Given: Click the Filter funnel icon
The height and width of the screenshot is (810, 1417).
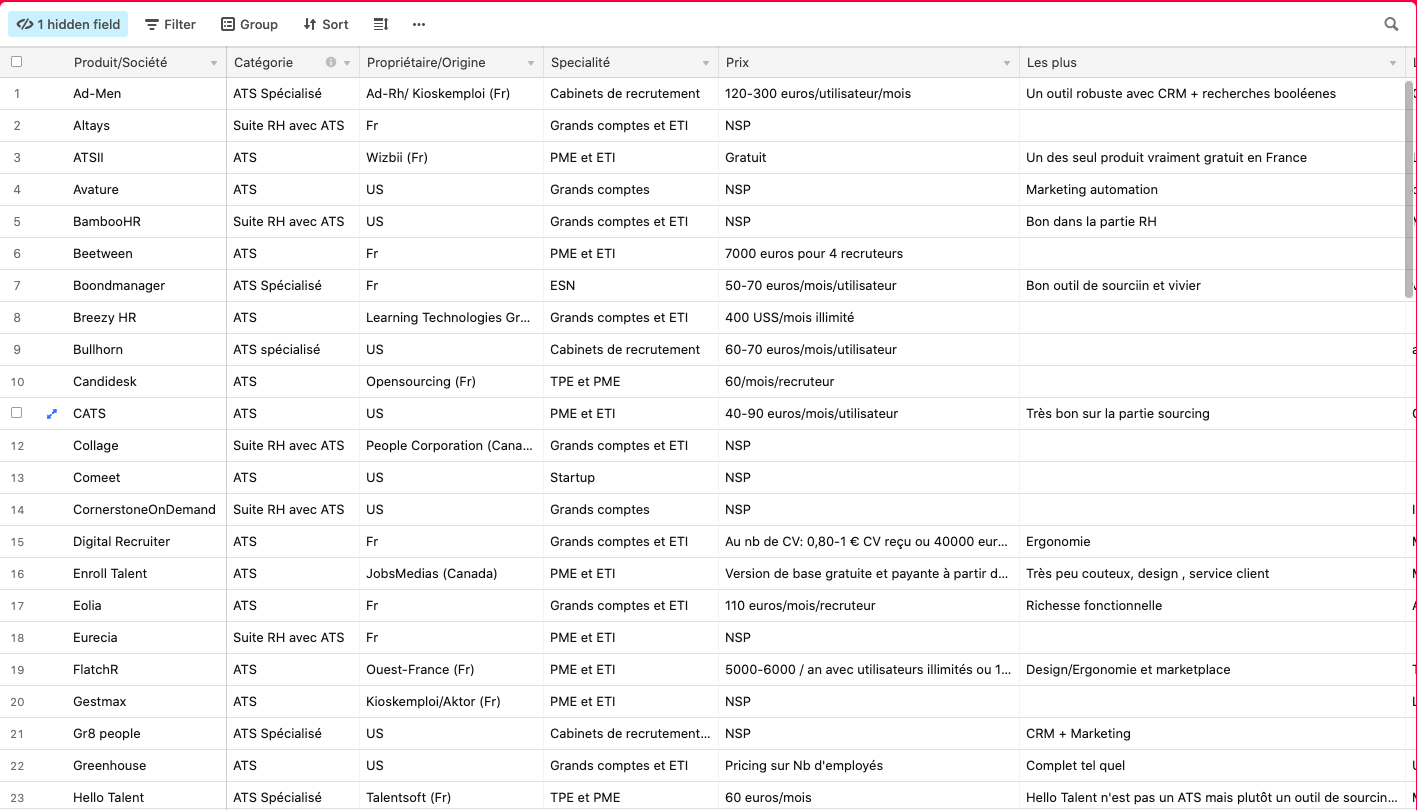Looking at the screenshot, I should point(152,24).
